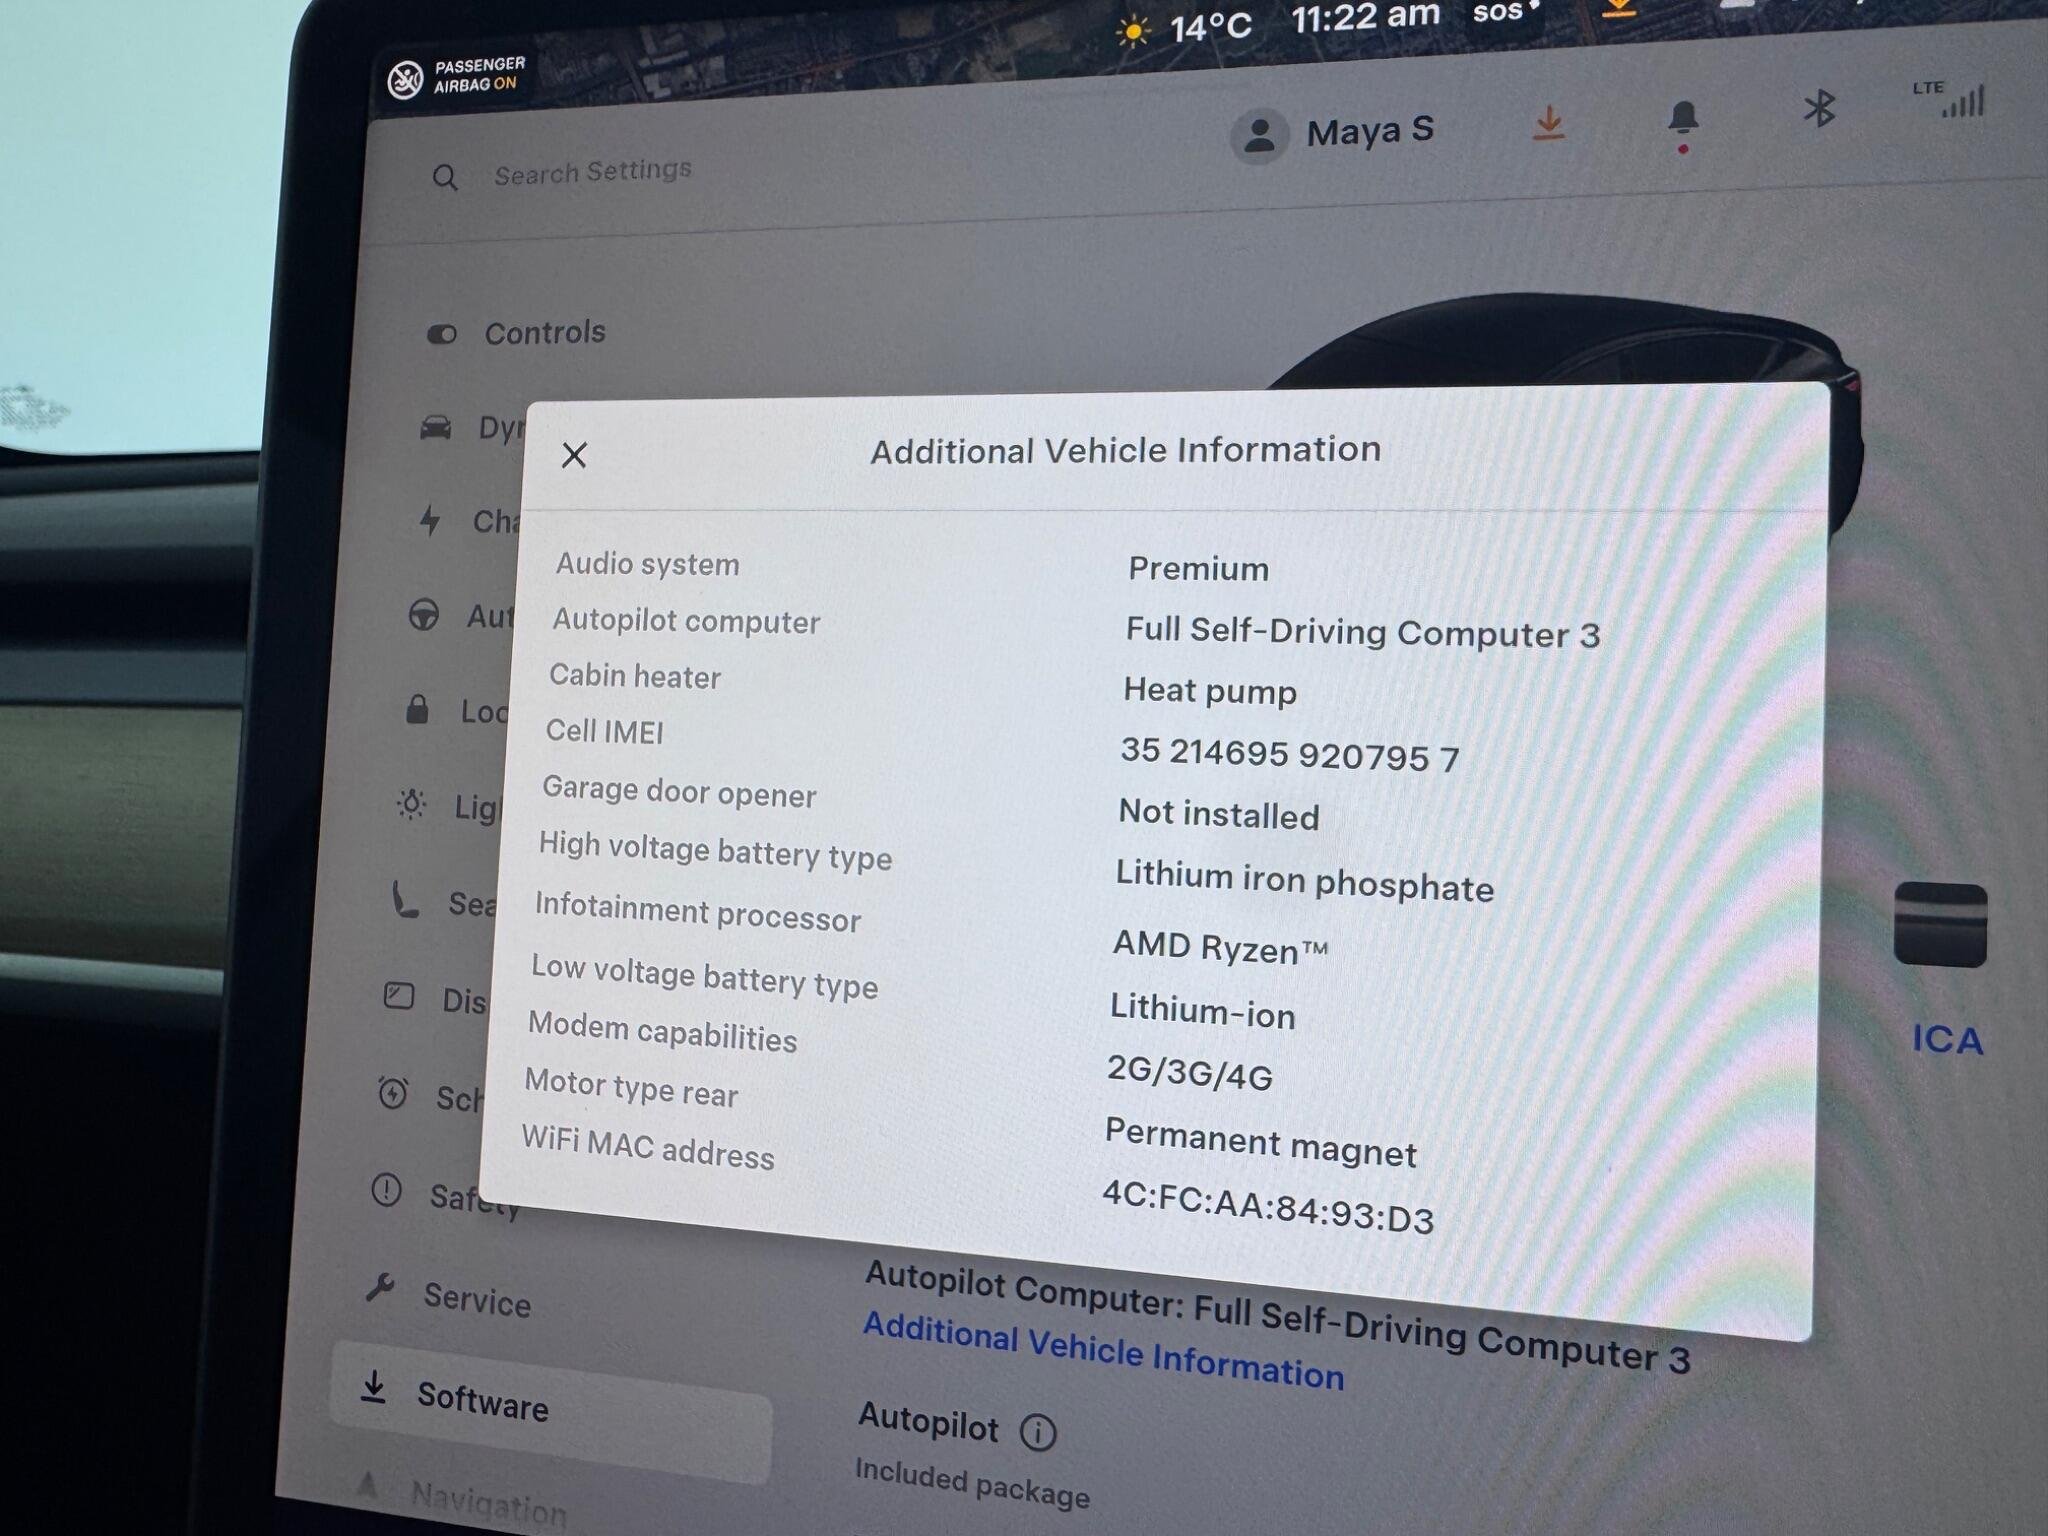Select the Software menu item
2048x1536 pixels.
[482, 1401]
